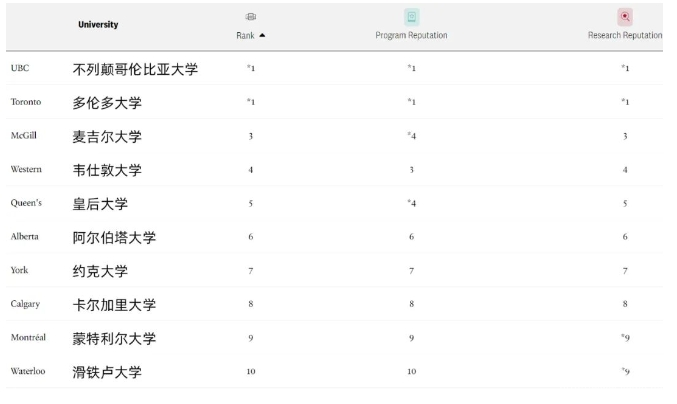Select the text 约克大学

click(x=100, y=271)
